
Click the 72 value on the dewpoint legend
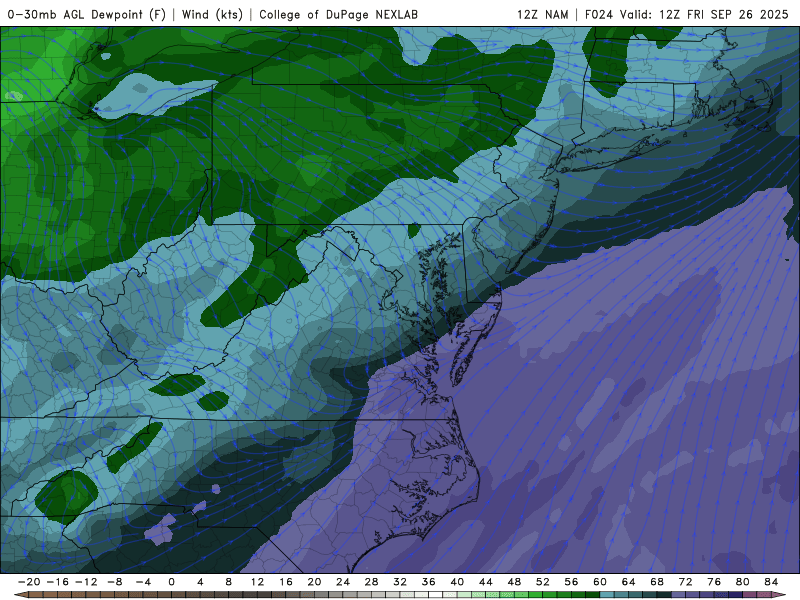coord(686,582)
